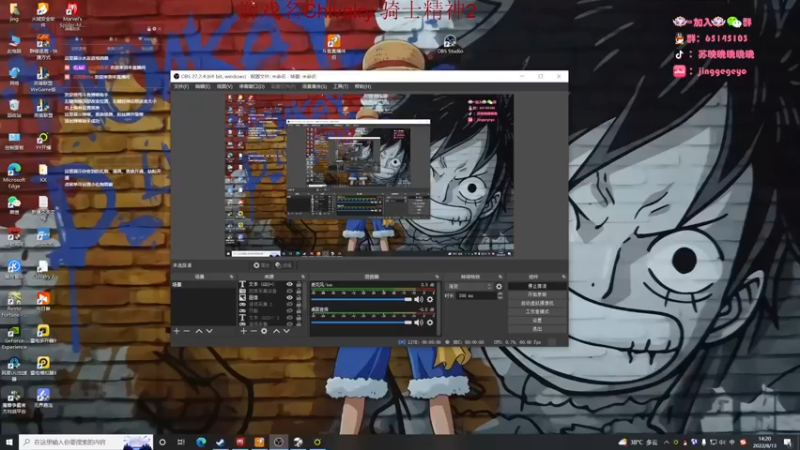Open 设置 settings button in Controls
This screenshot has height=450, width=800.
point(537,320)
